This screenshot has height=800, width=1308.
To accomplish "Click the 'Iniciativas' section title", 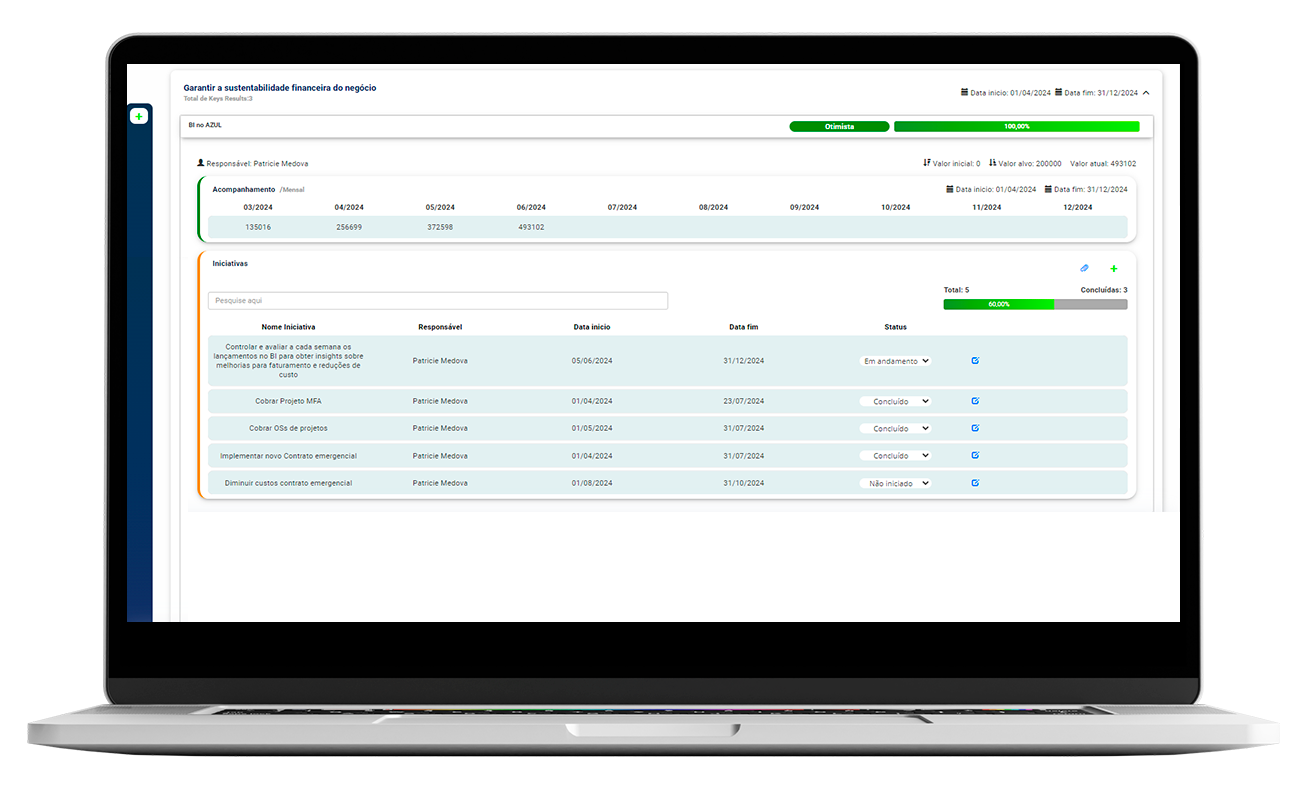I will (x=230, y=263).
